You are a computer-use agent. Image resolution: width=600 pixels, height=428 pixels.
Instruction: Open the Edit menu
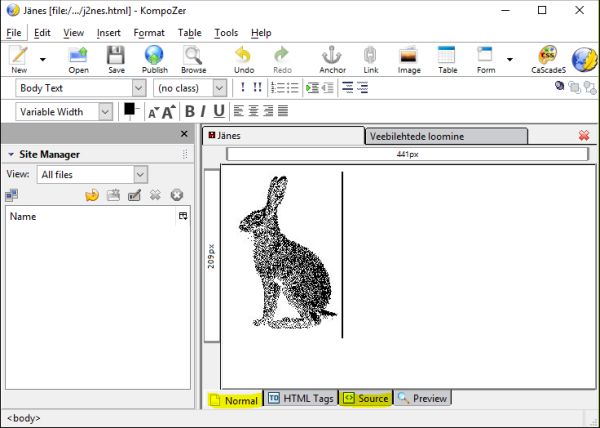point(42,33)
